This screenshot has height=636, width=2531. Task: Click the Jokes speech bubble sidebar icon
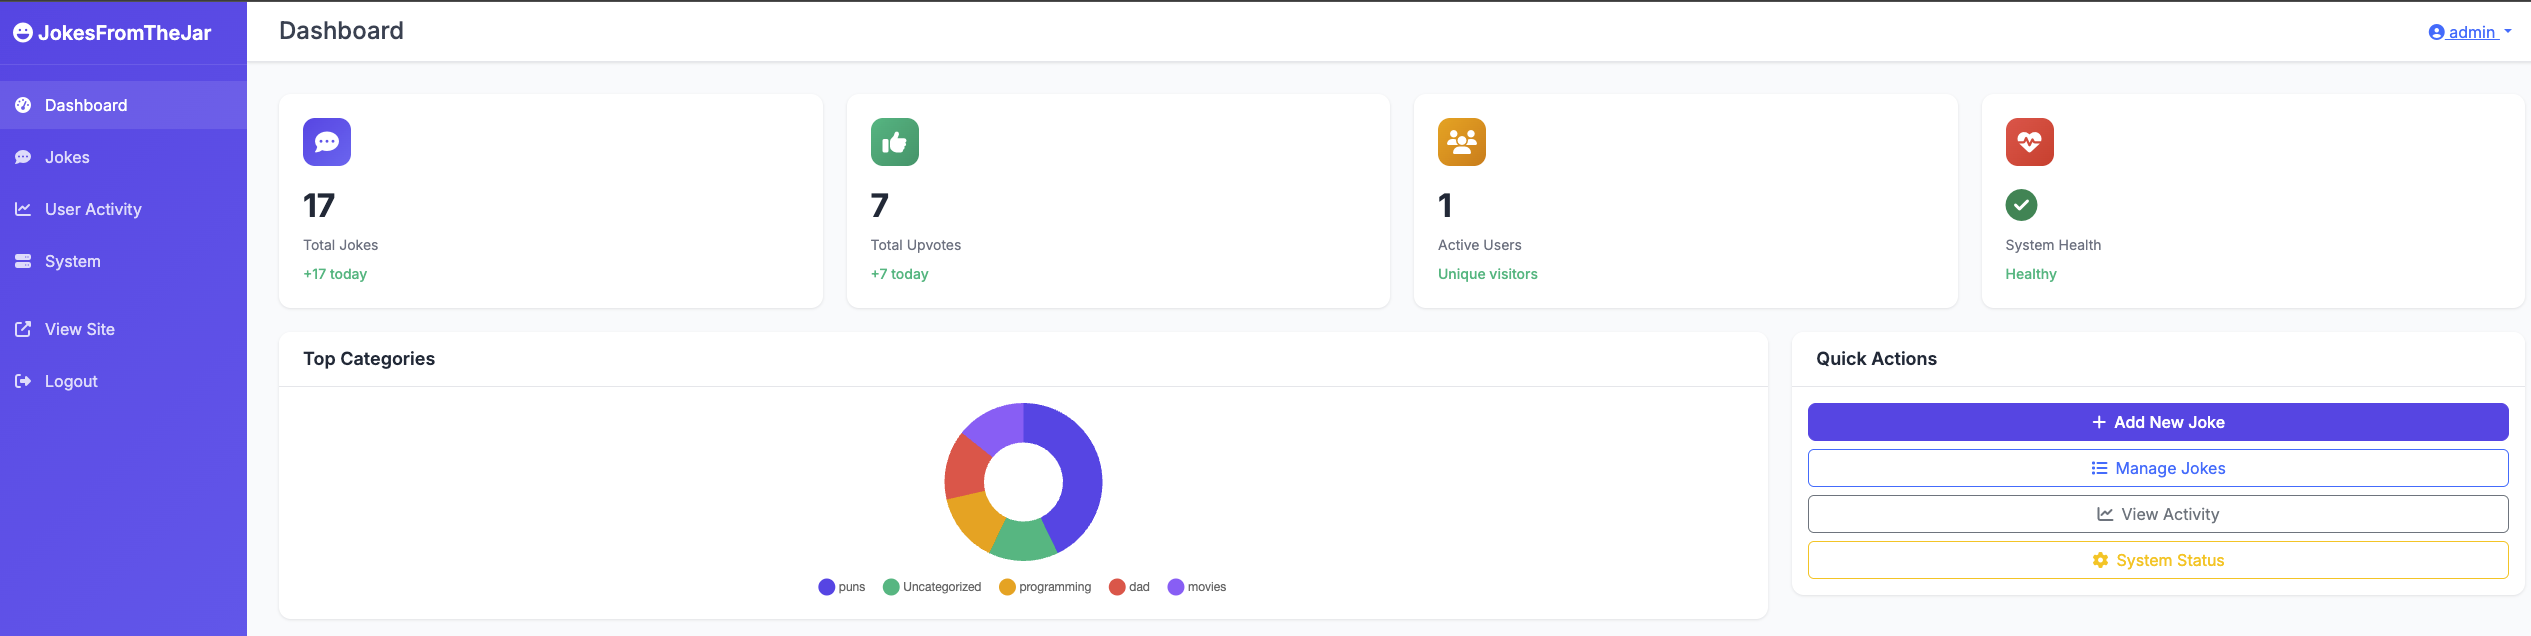pyautogui.click(x=23, y=157)
